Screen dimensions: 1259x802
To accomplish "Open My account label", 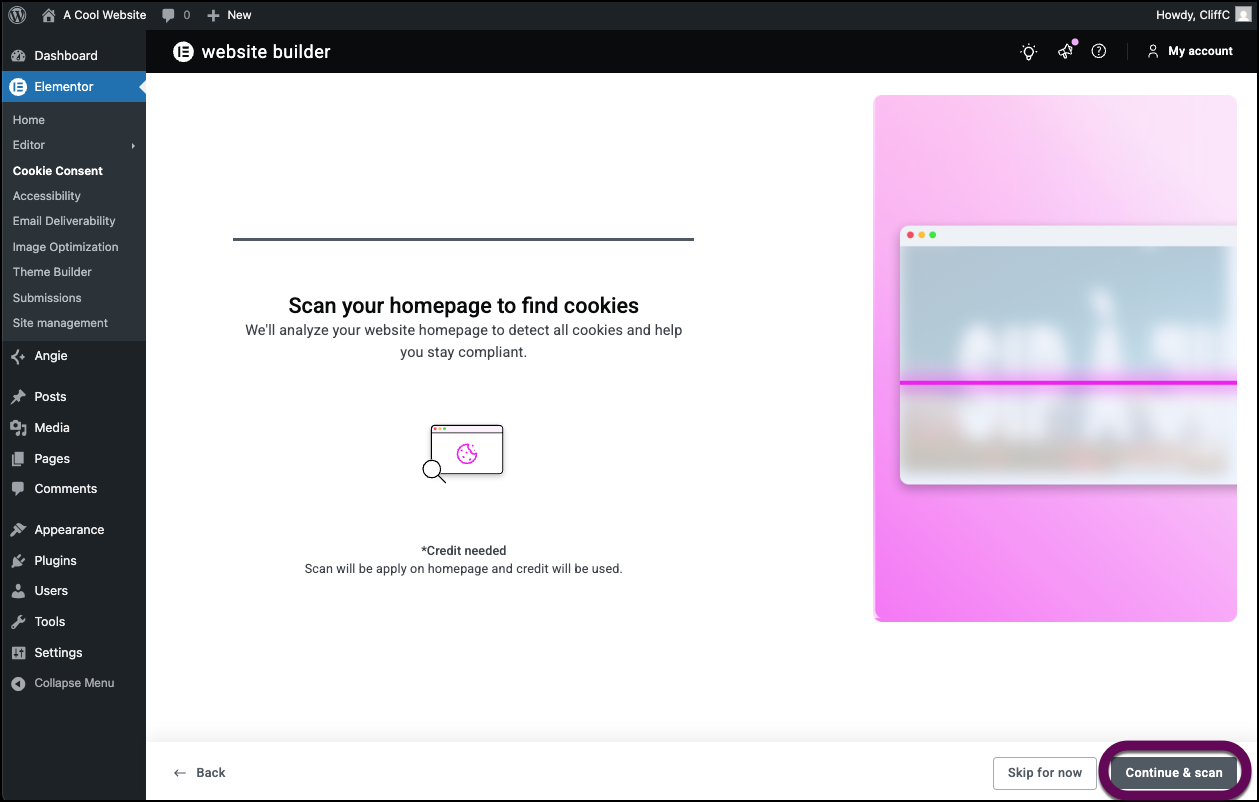I will point(1201,51).
